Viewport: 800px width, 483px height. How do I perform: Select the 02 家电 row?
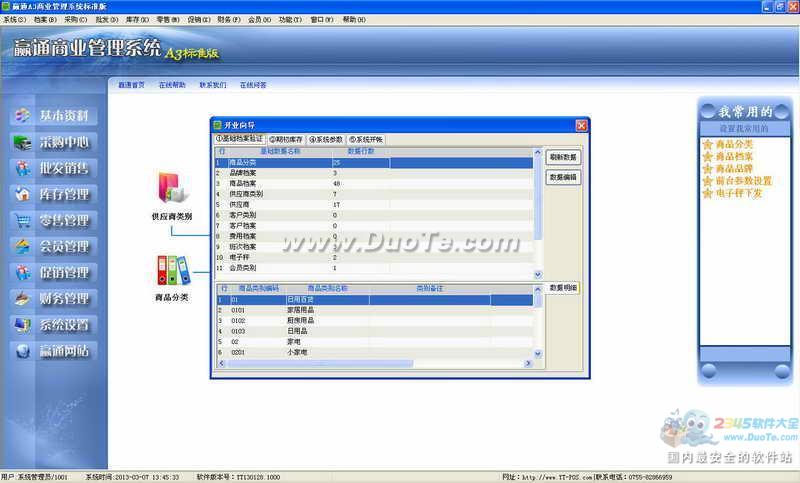pos(375,342)
